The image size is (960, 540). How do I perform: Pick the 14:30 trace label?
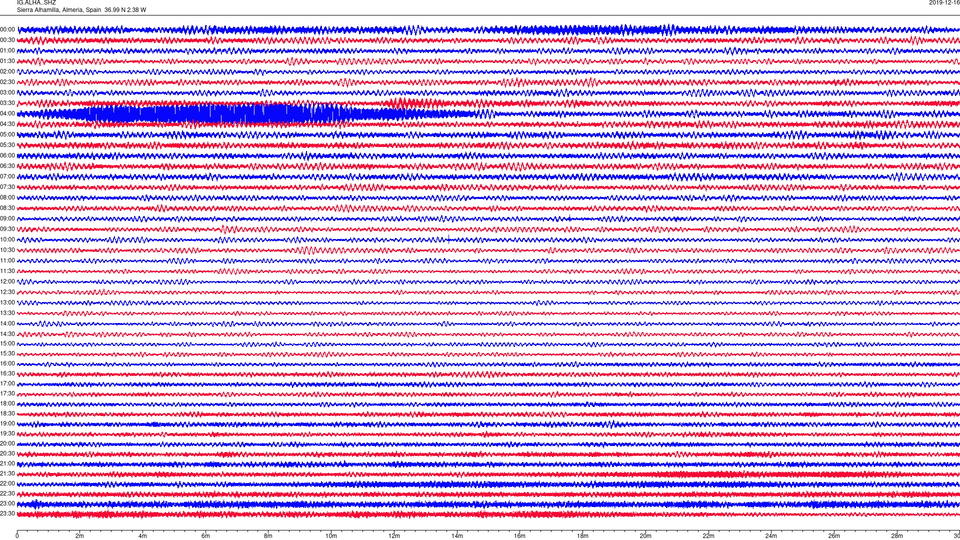click(x=7, y=334)
